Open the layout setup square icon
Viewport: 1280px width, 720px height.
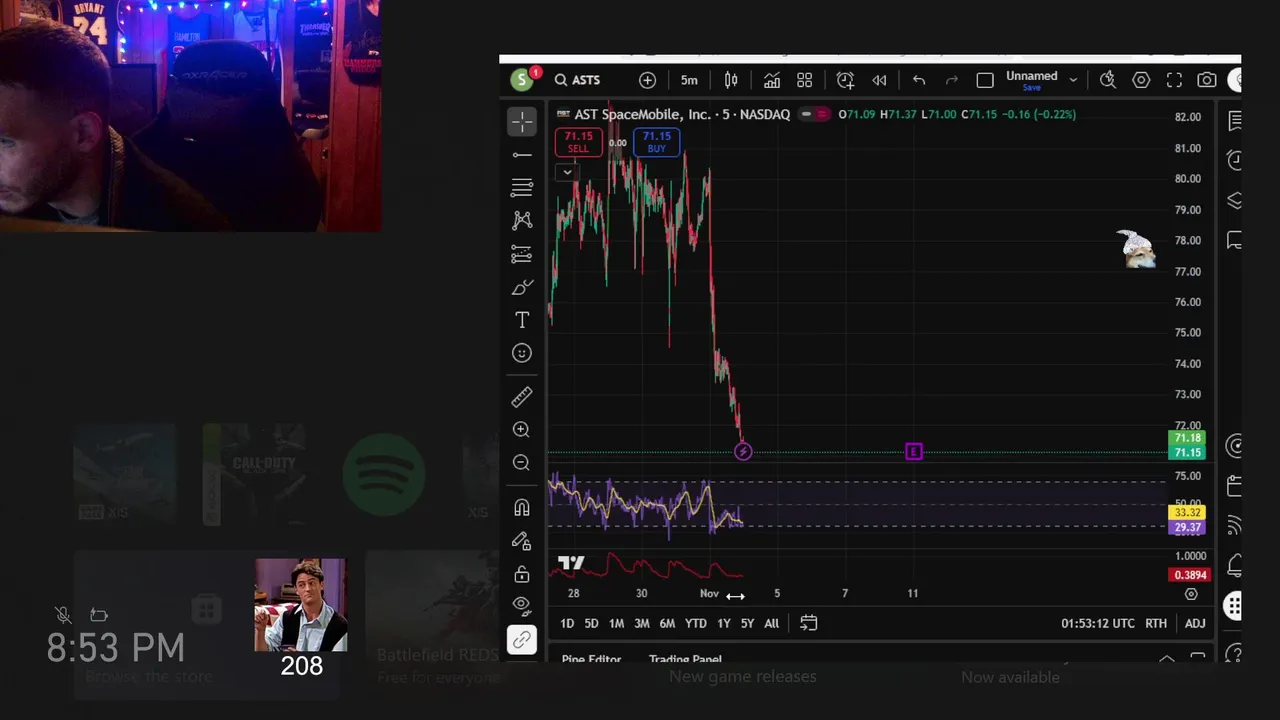point(985,80)
